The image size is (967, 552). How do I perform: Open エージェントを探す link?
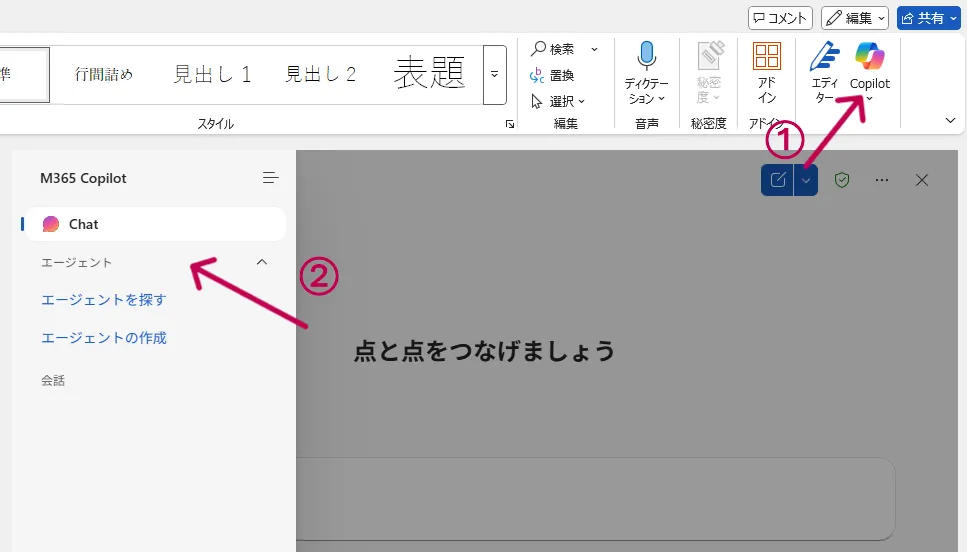[x=104, y=300]
